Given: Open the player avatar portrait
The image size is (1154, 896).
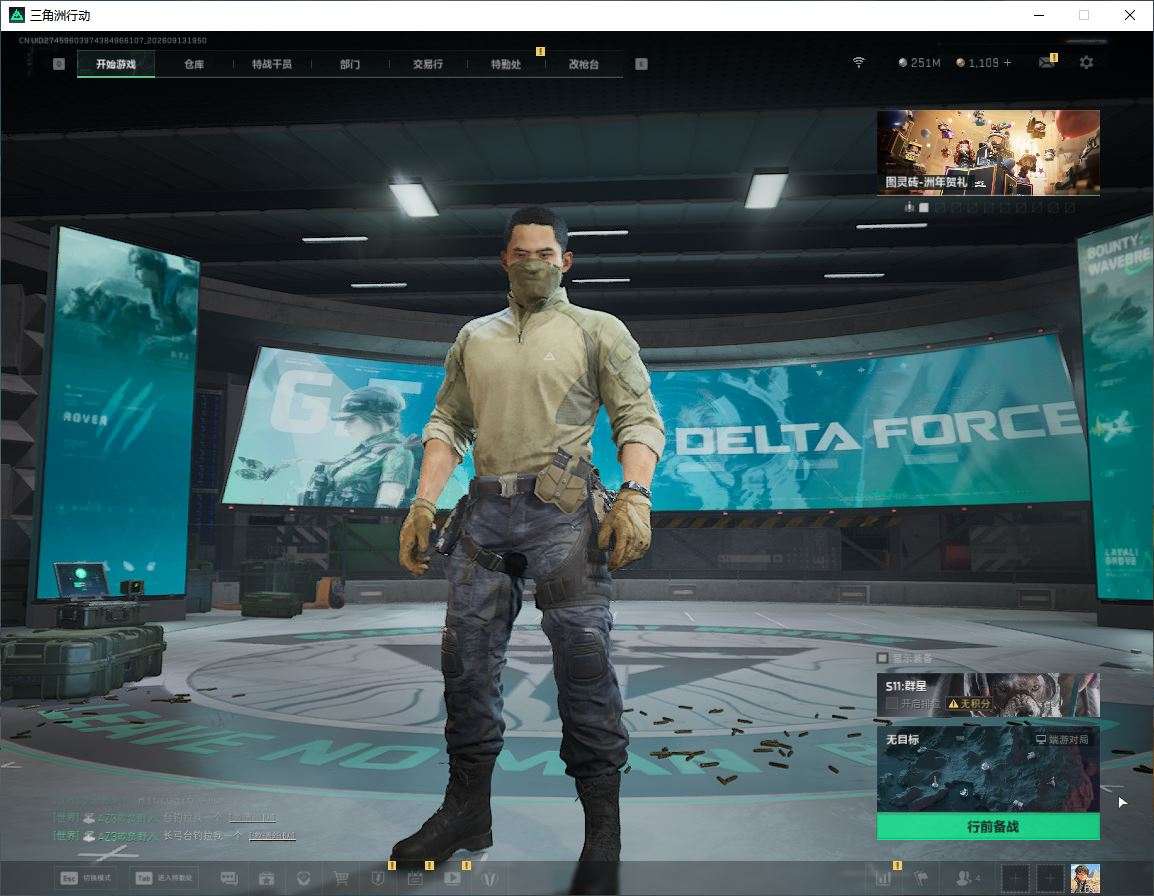Looking at the screenshot, I should coord(1085,878).
